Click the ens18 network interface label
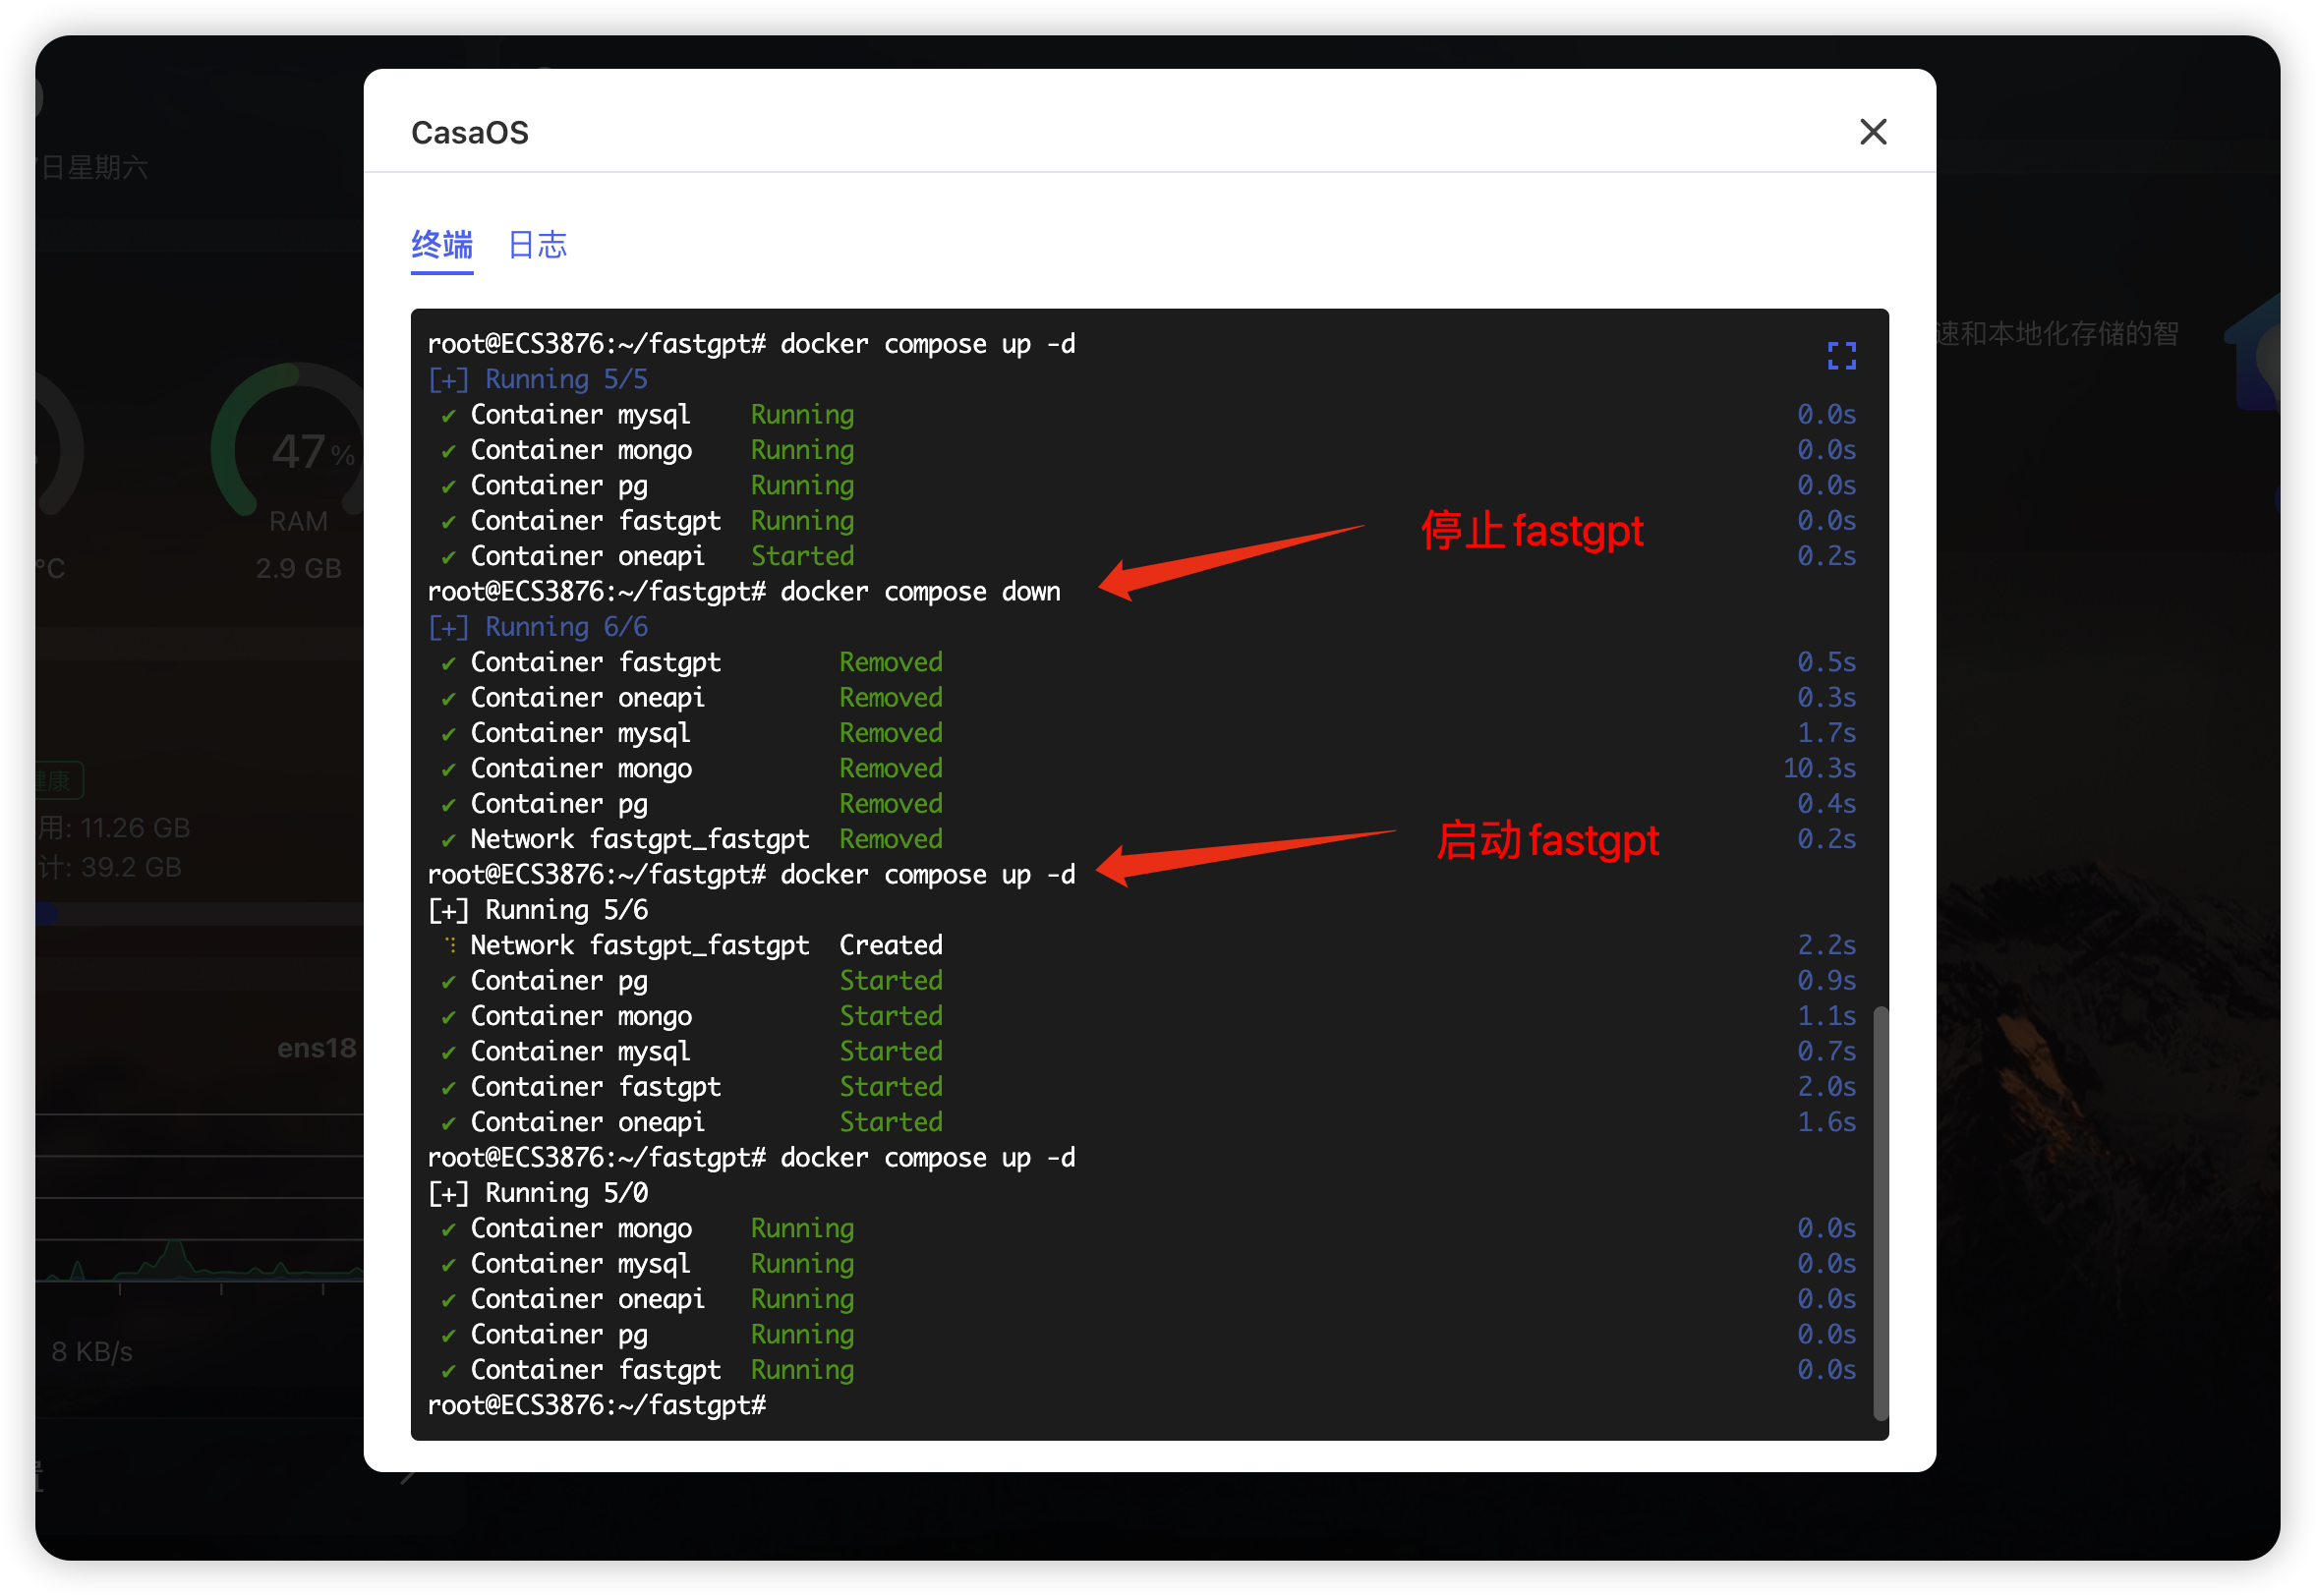Viewport: 2316px width, 1596px height. click(x=316, y=1048)
